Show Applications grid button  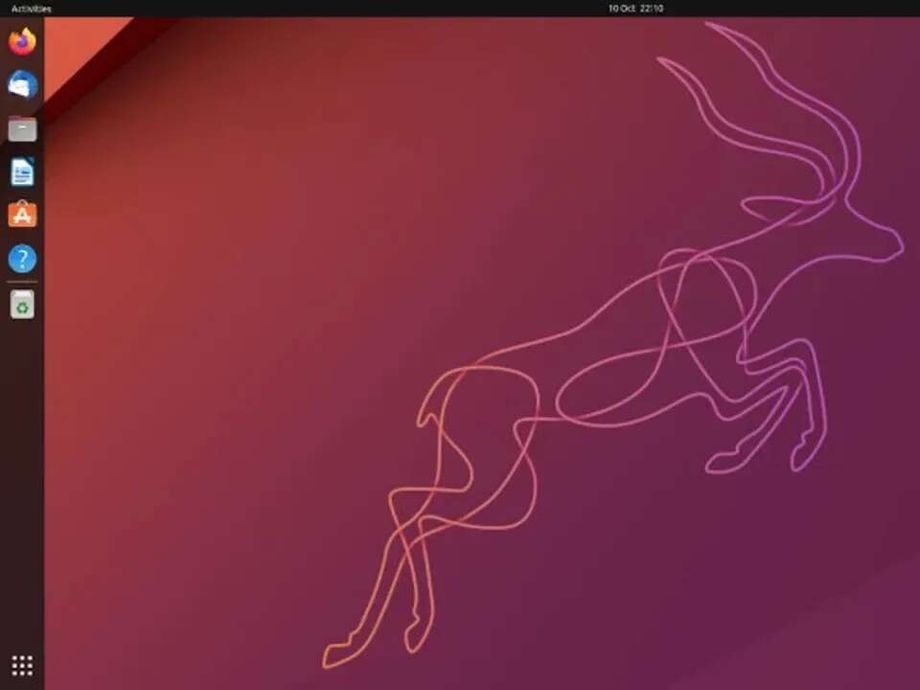click(22, 666)
